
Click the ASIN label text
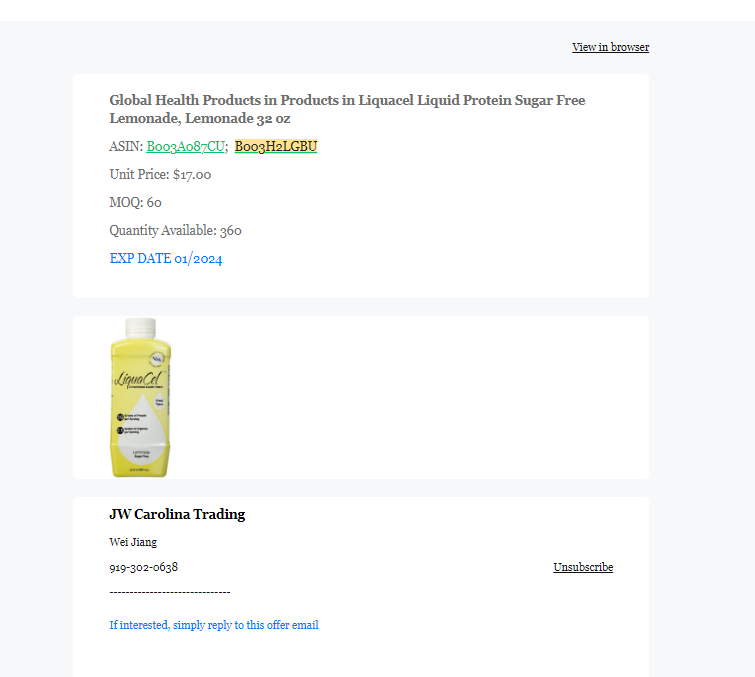point(126,146)
